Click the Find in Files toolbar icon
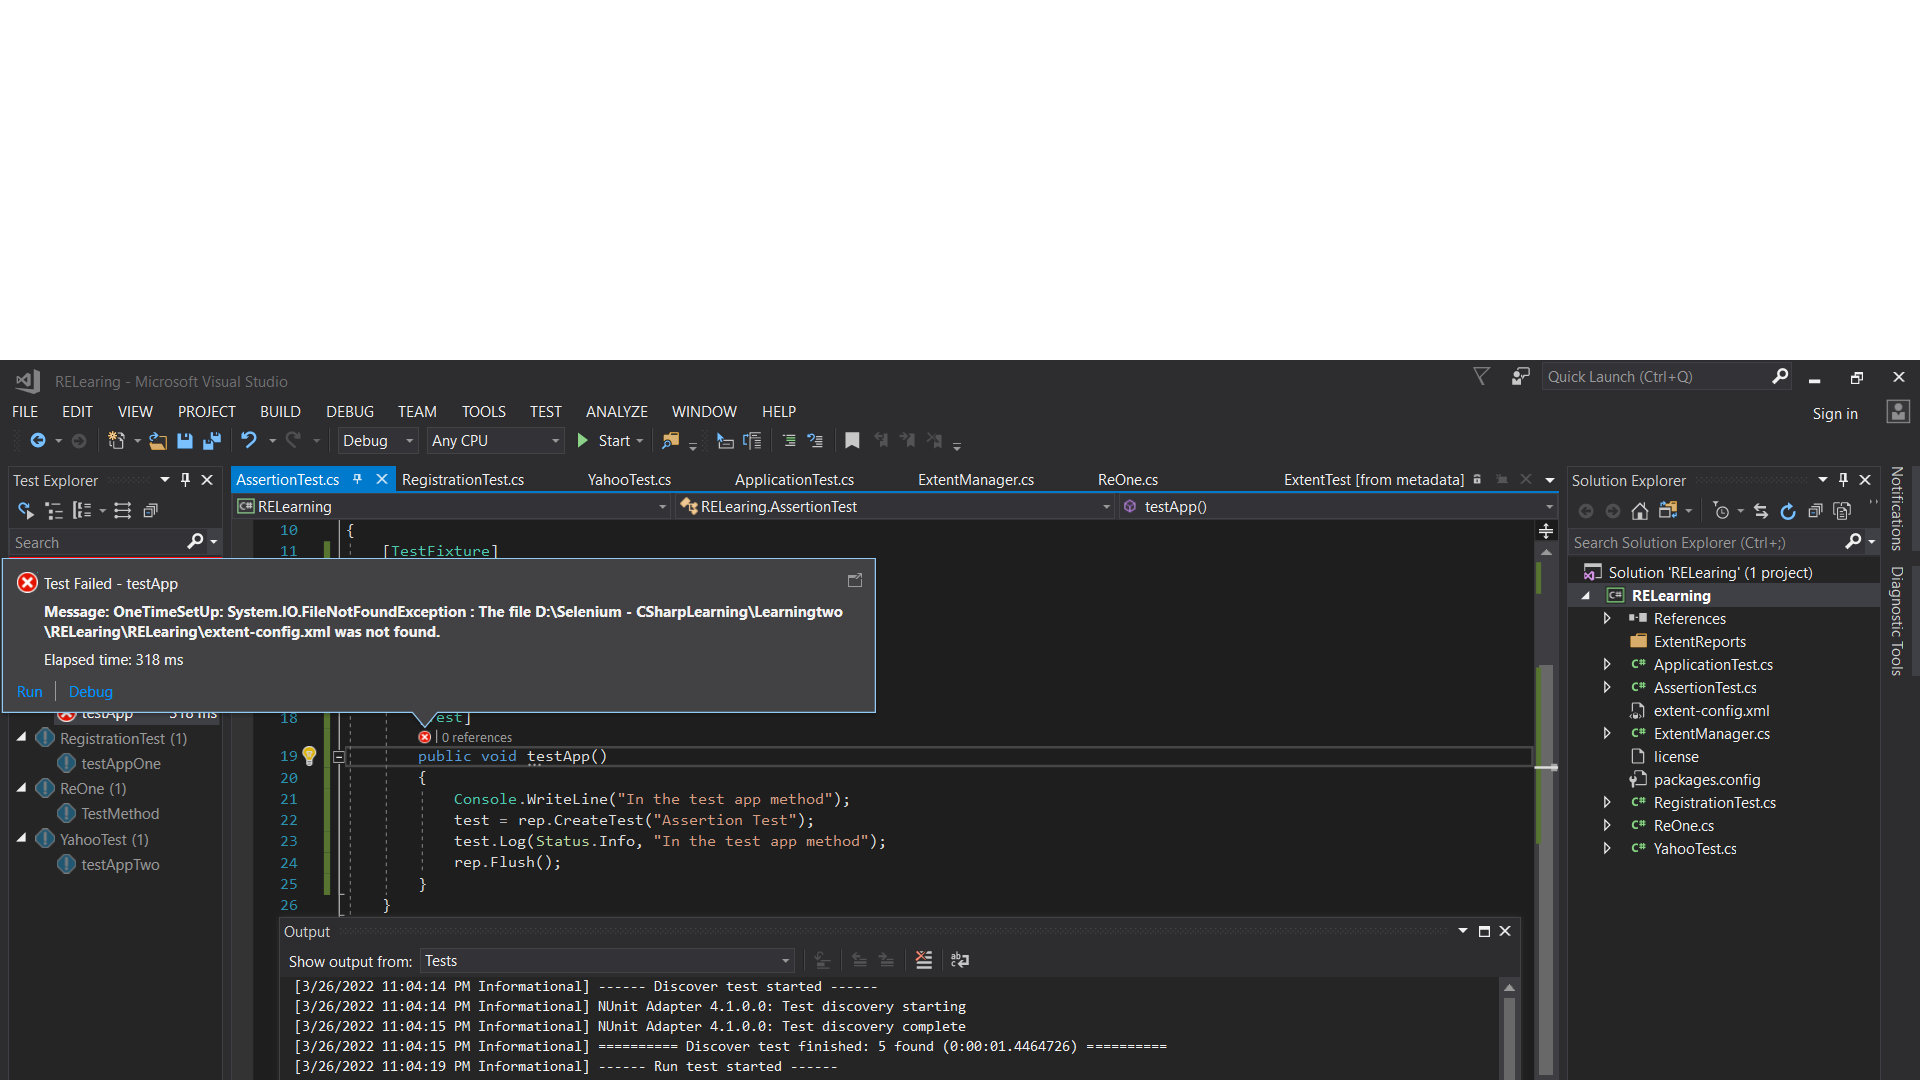The height and width of the screenshot is (1080, 1920). (x=671, y=441)
